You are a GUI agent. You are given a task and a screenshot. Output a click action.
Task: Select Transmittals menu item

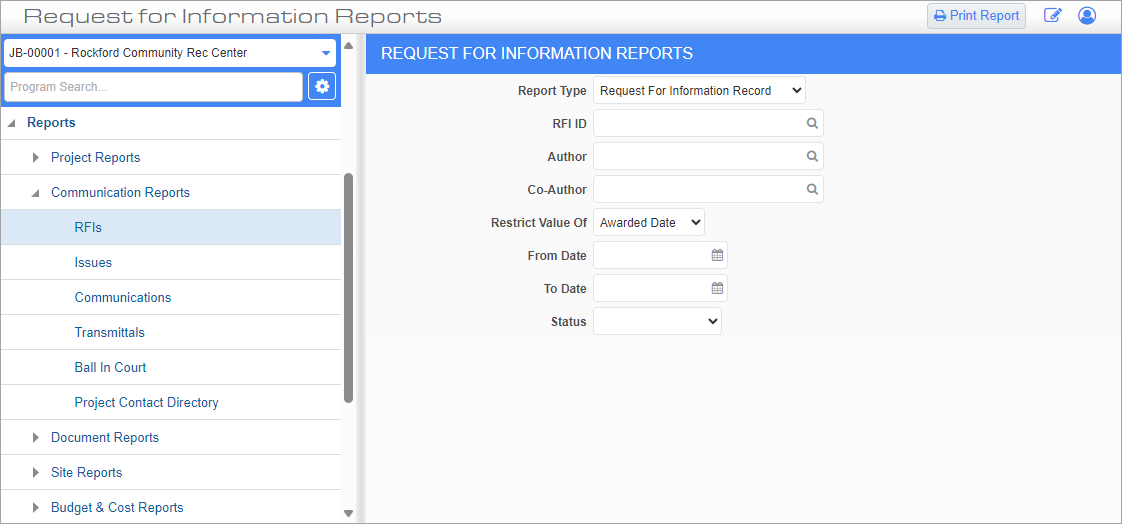[170, 332]
